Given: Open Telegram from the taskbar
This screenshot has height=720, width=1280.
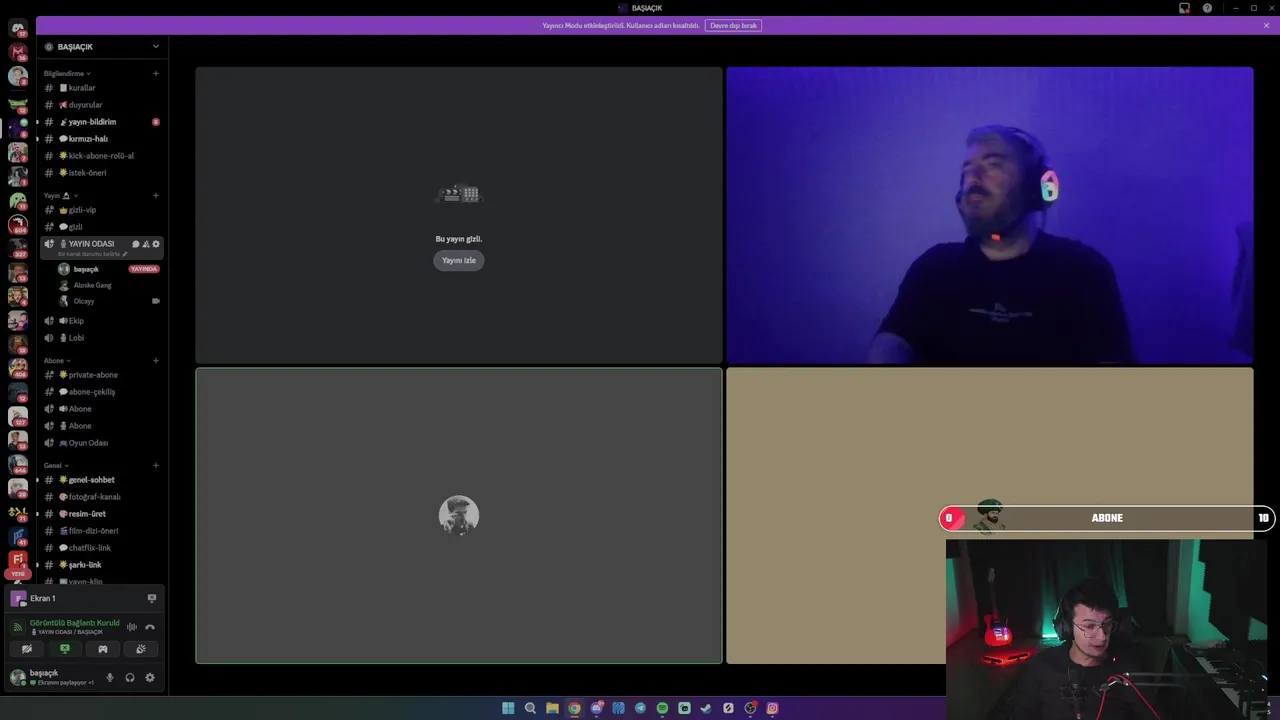Looking at the screenshot, I should [640, 708].
